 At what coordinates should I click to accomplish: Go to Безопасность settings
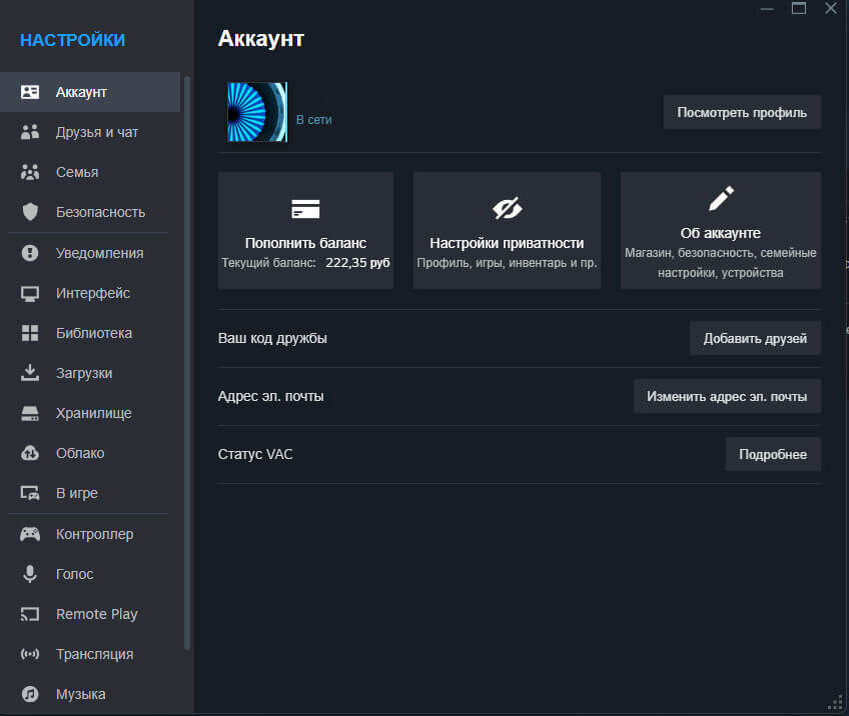click(90, 212)
